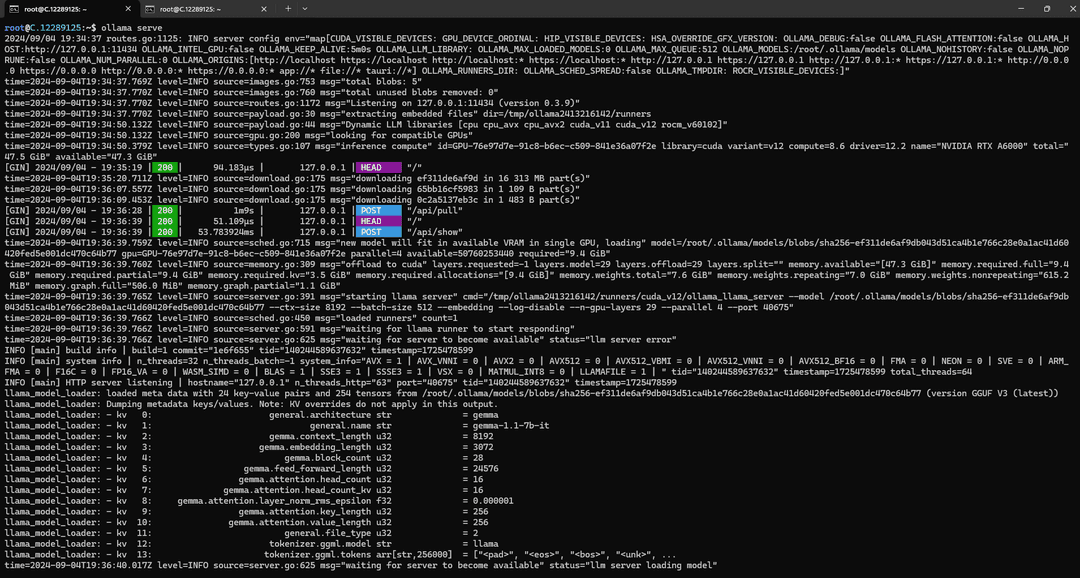Open the new-tab profile dropdown arrow
This screenshot has width=1080, height=578.
(x=305, y=9)
